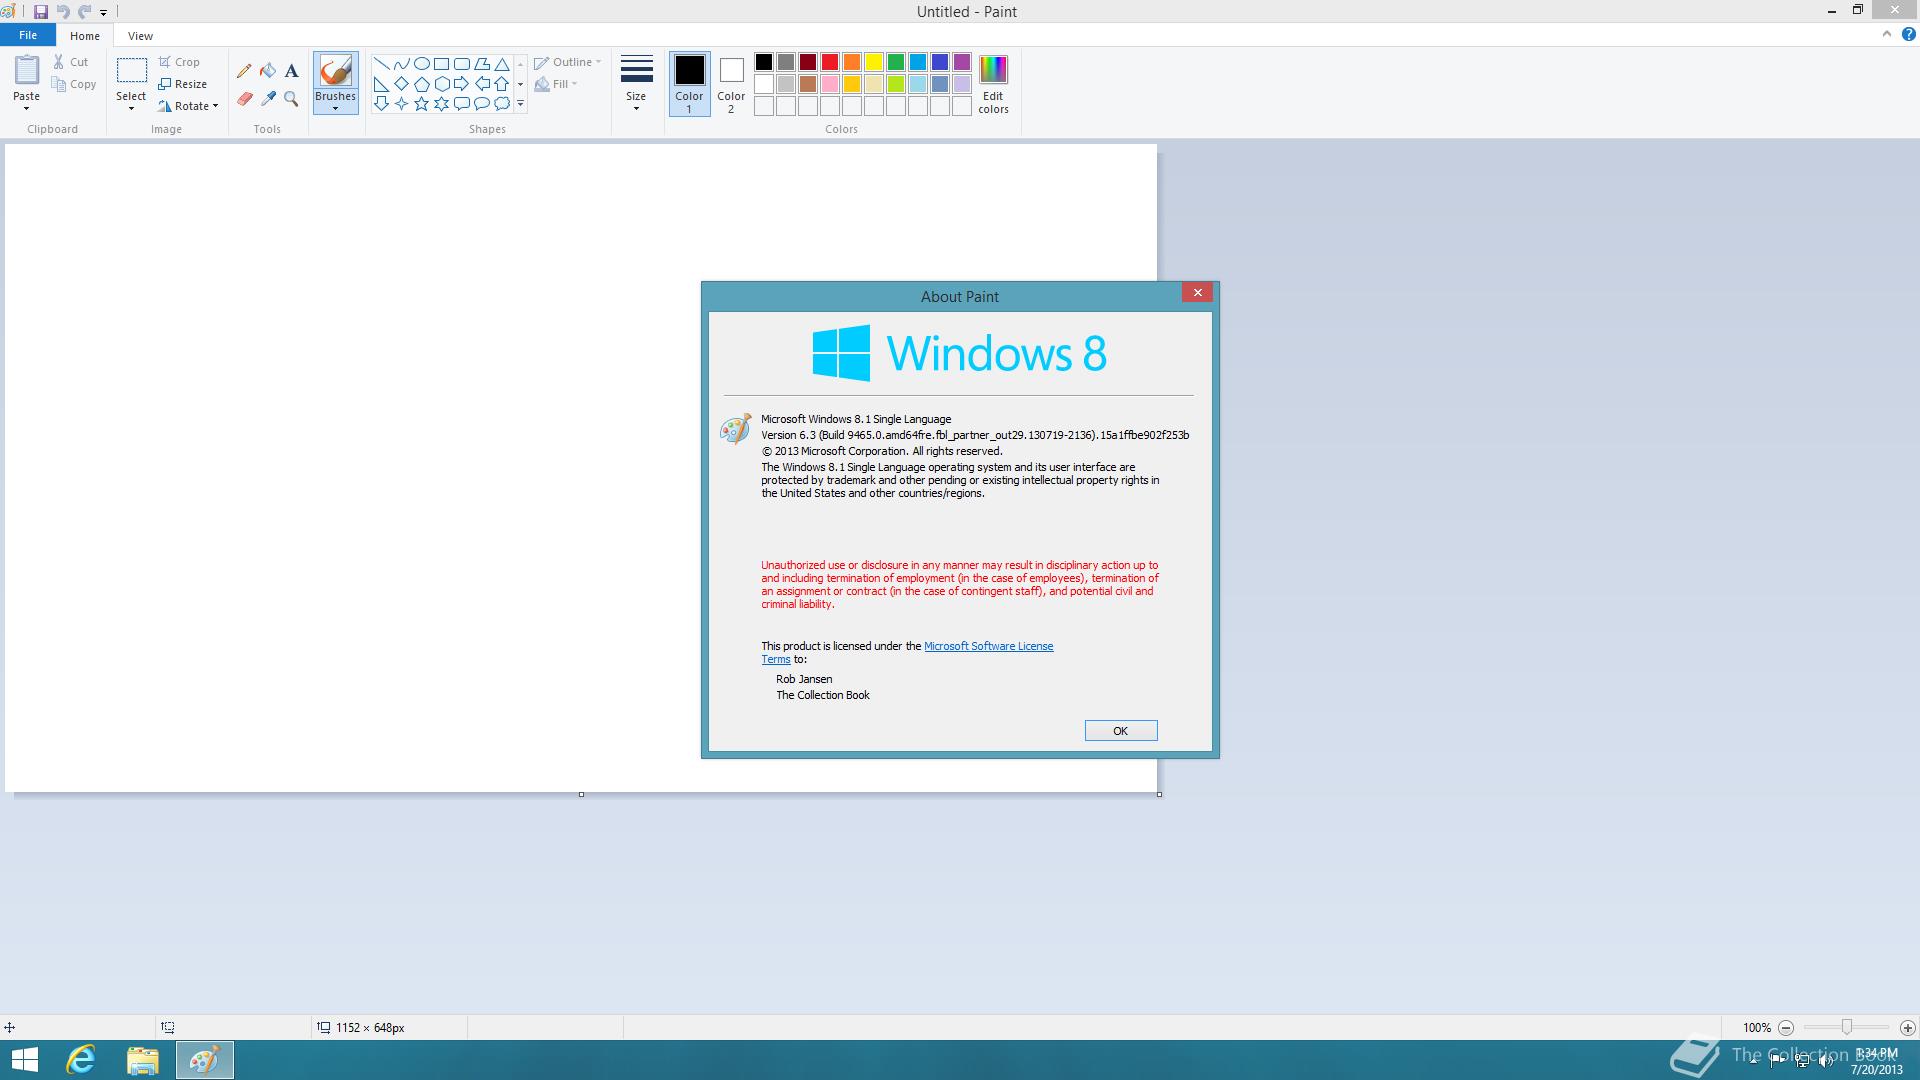Viewport: 1920px width, 1080px height.
Task: Choose the Diamond shape
Action: pos(401,84)
